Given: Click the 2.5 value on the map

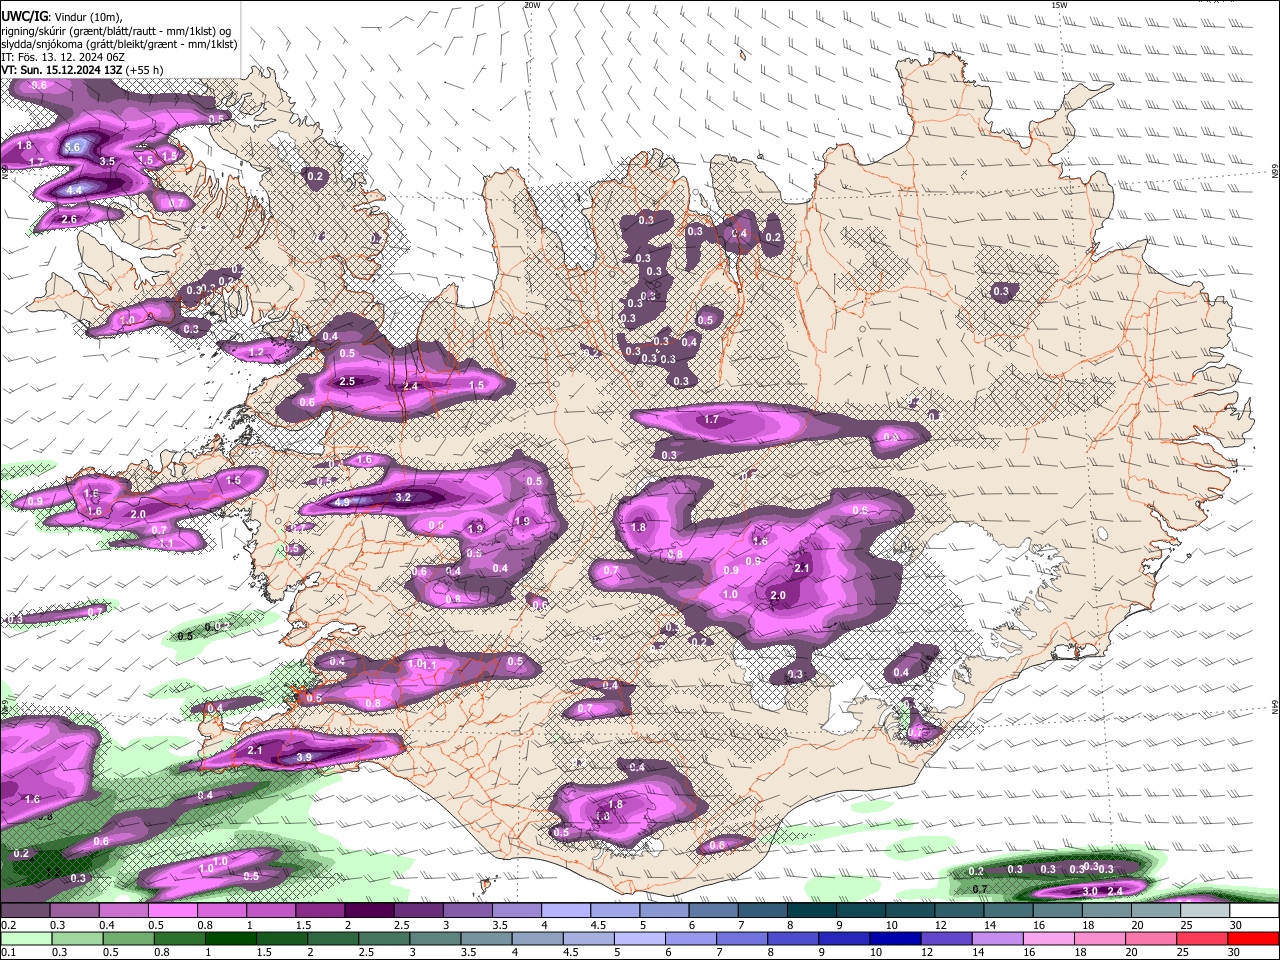Looking at the screenshot, I should (347, 382).
